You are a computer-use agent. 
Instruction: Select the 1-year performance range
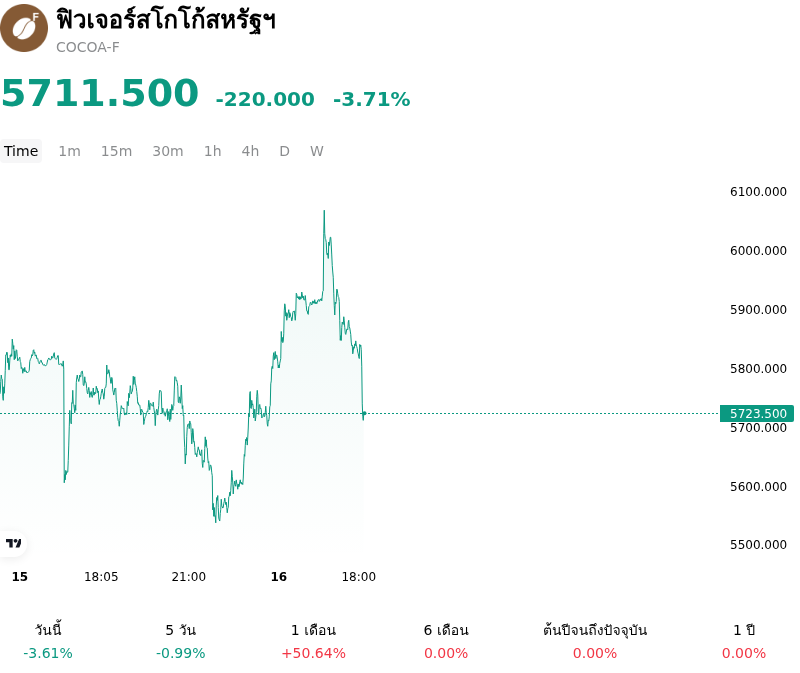[744, 641]
